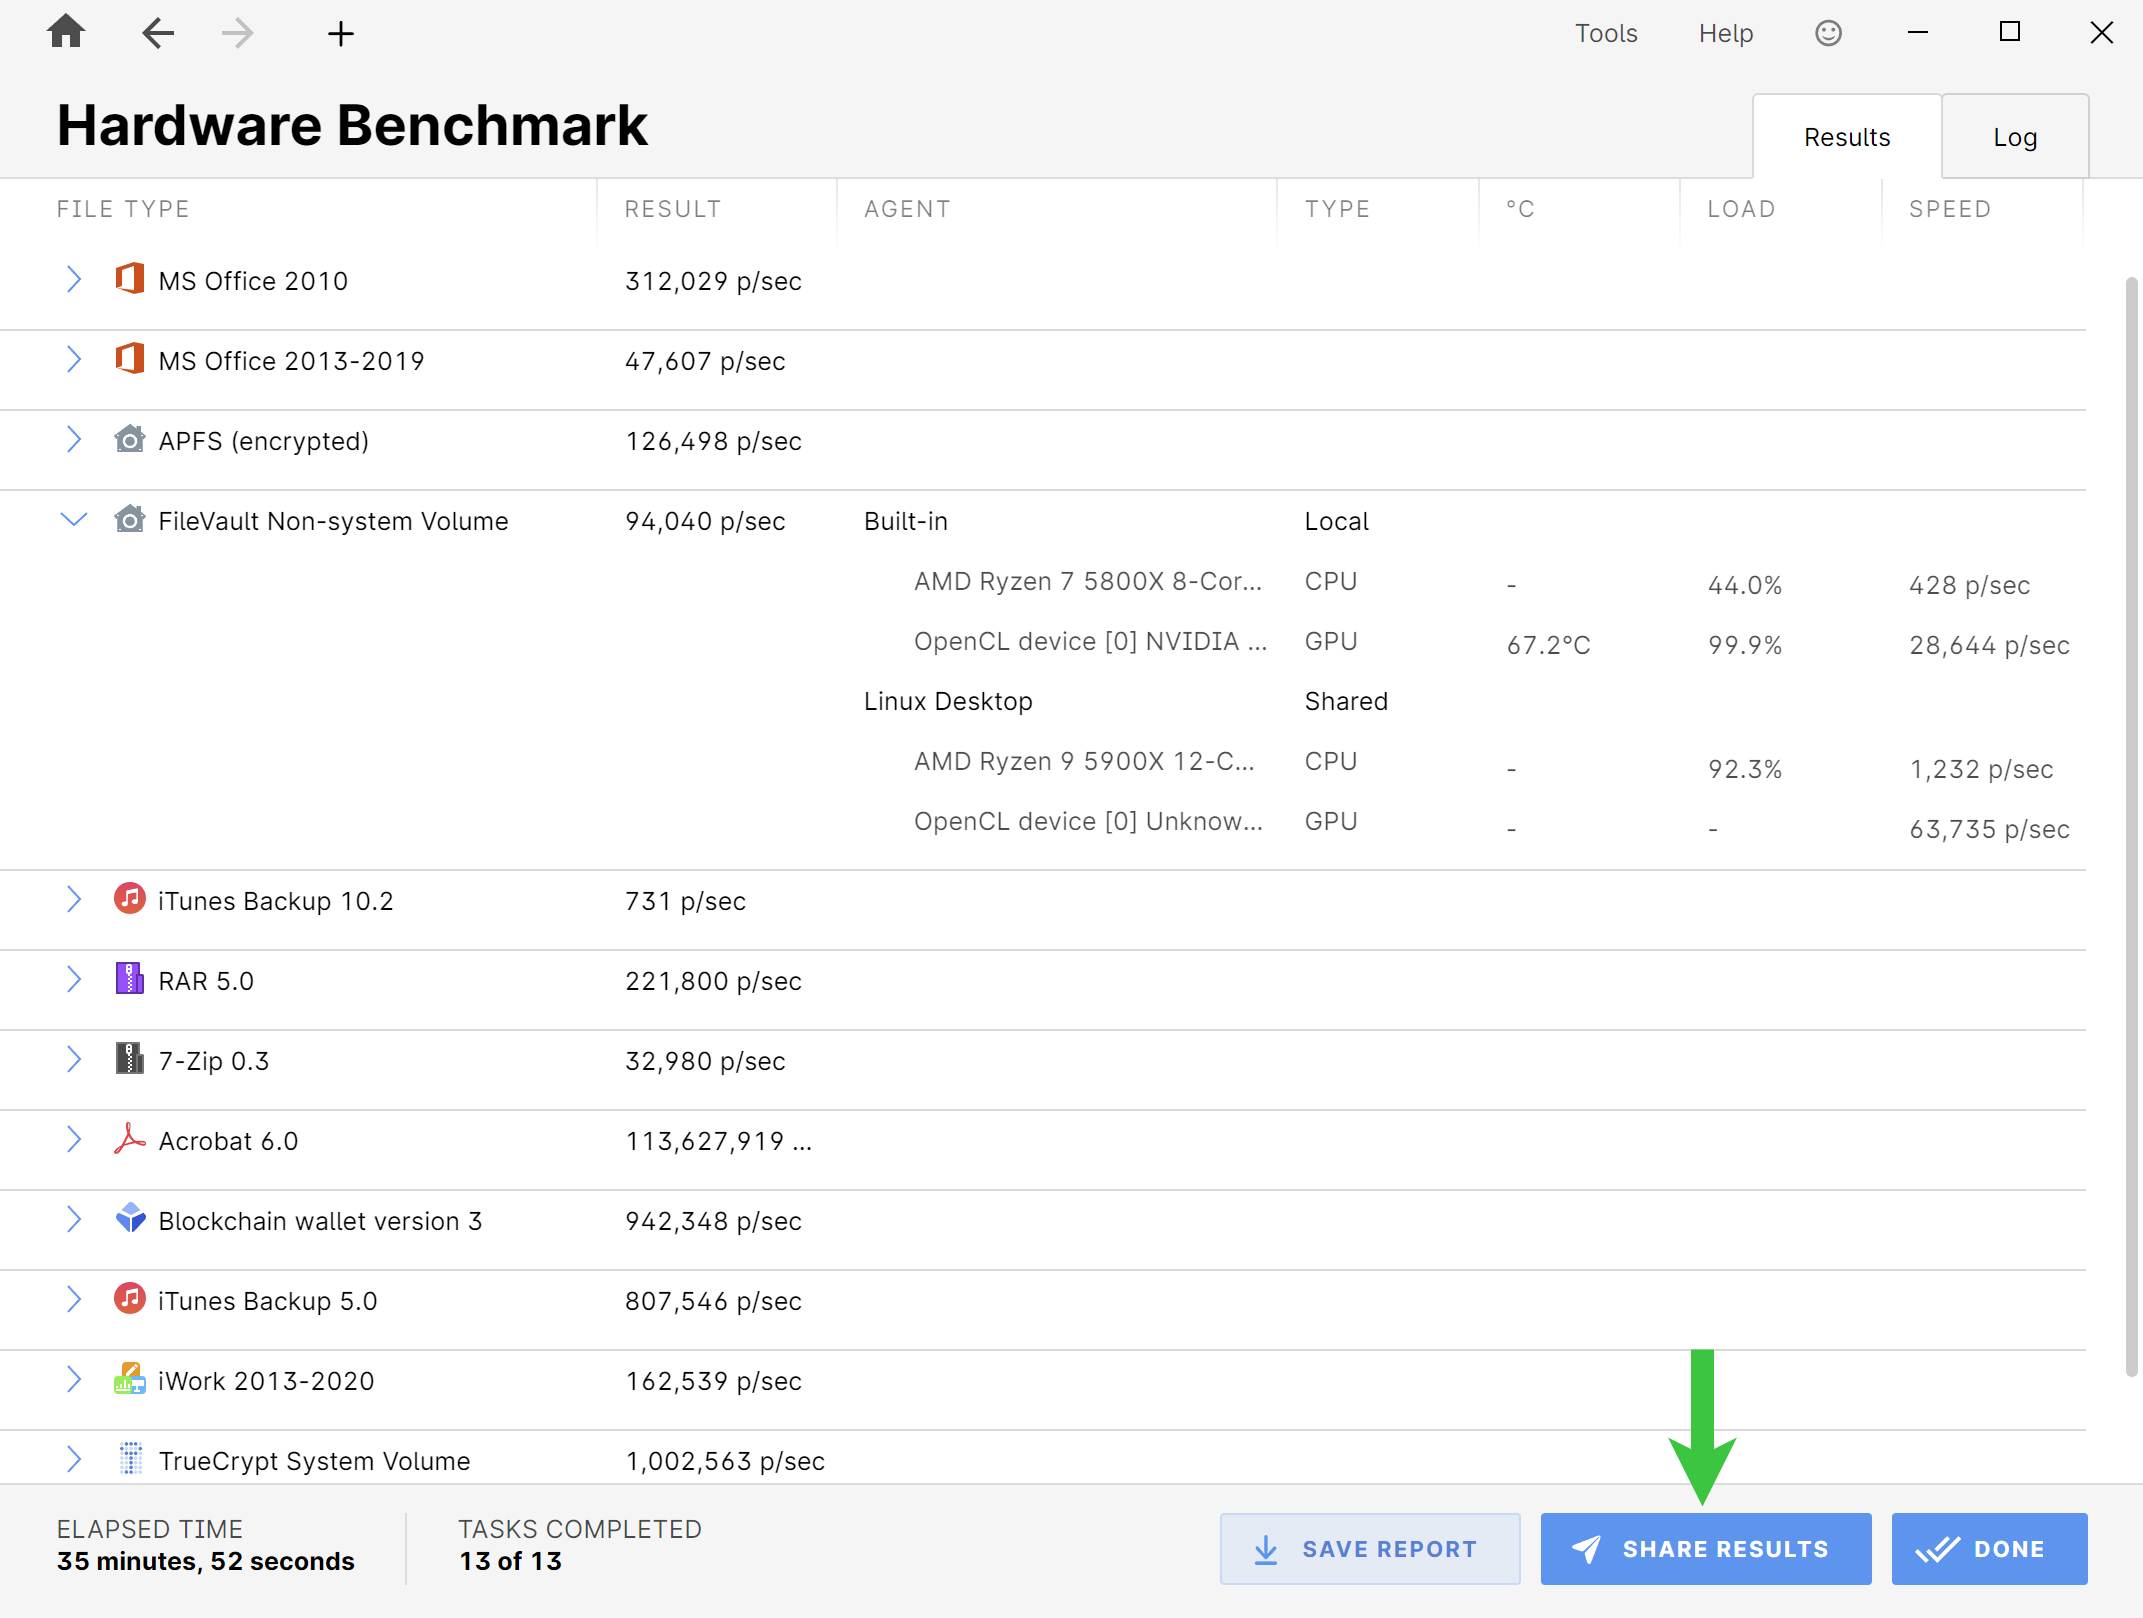Screen dimensions: 2143x1618
Task: Click the SPEED column header
Action: [1950, 209]
